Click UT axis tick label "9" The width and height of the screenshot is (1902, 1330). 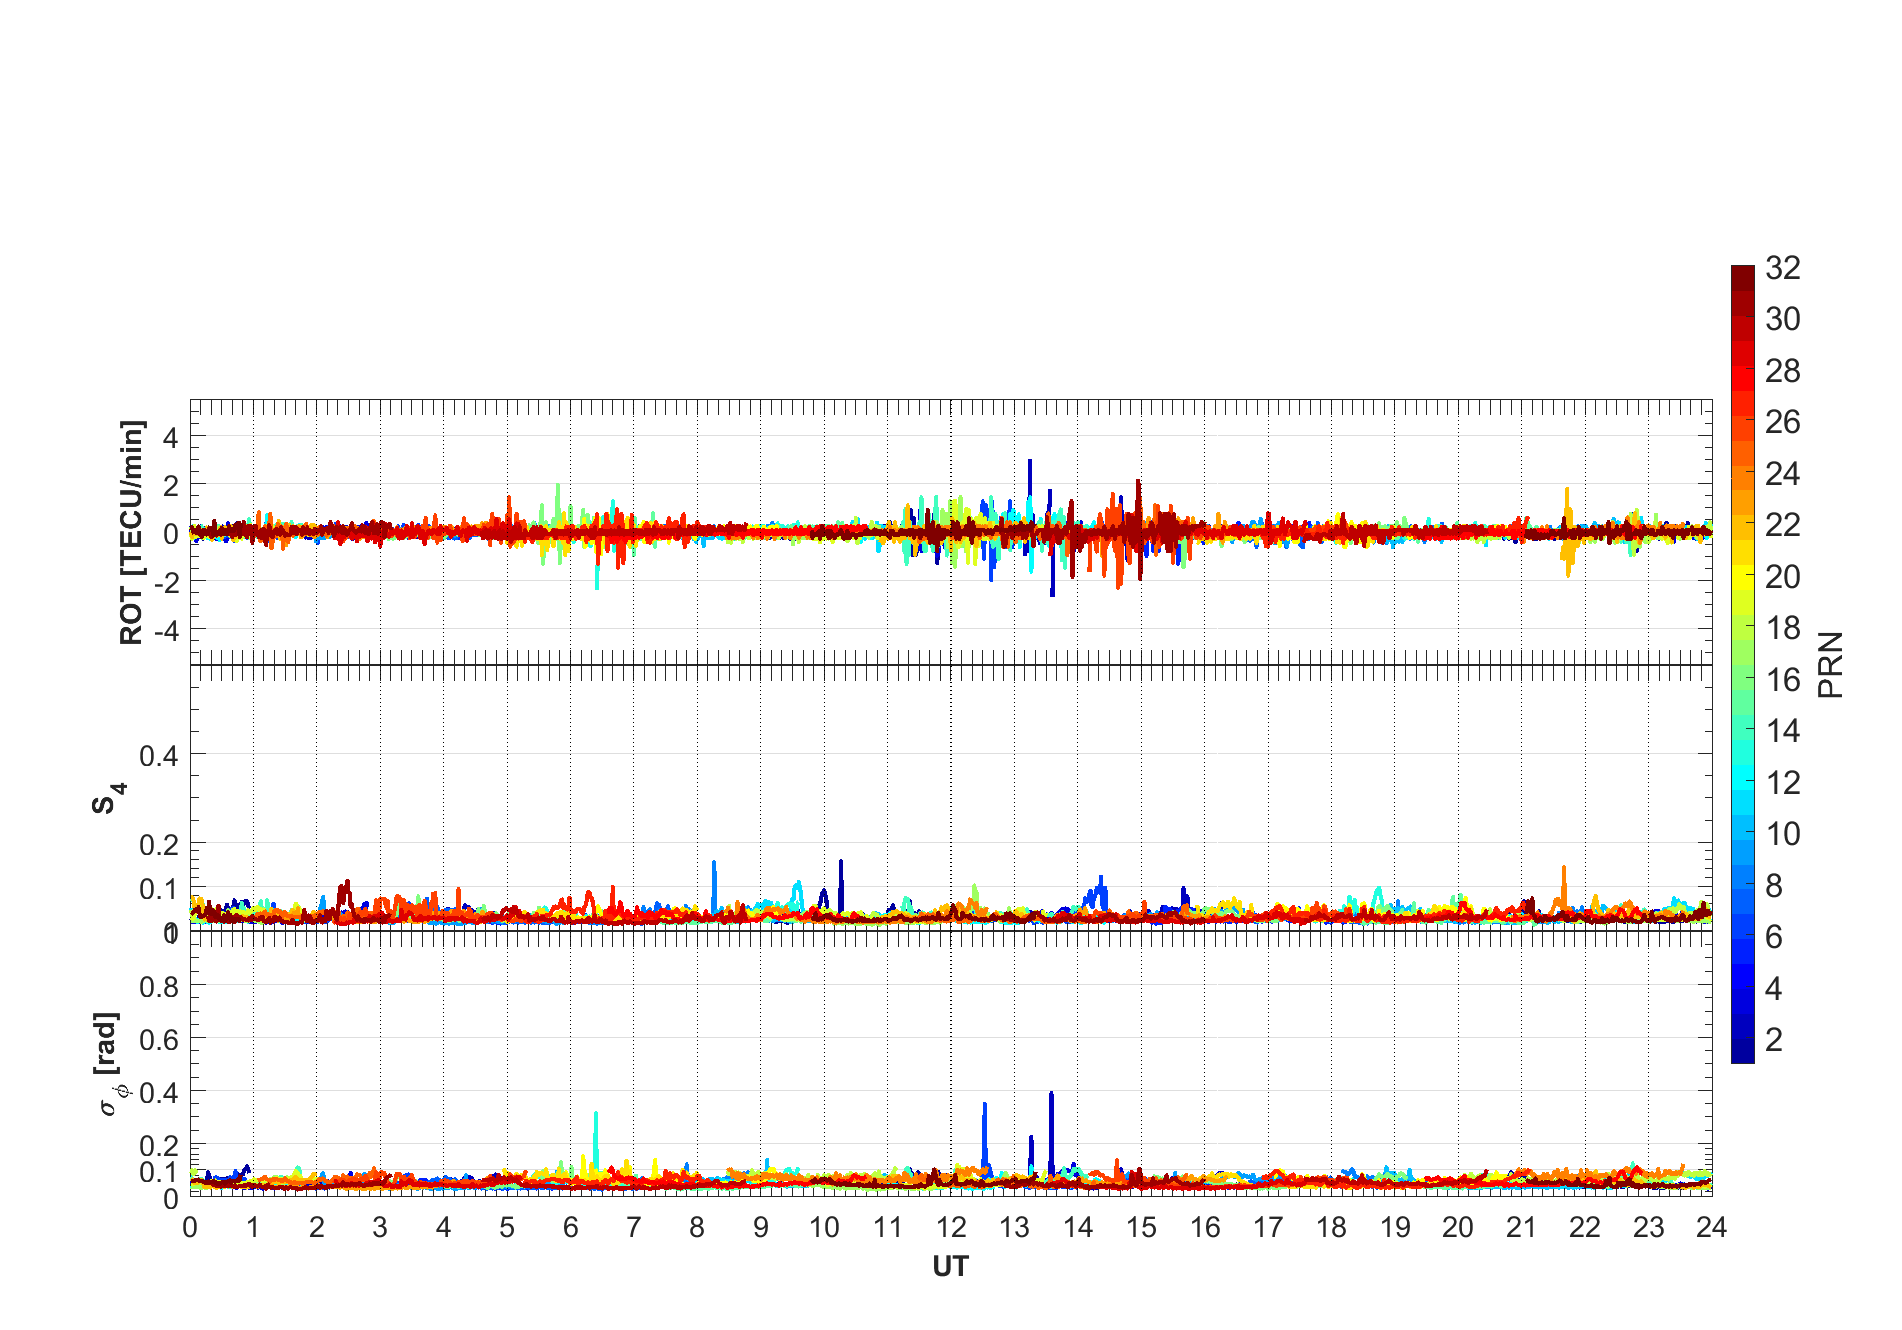pyautogui.click(x=761, y=1227)
